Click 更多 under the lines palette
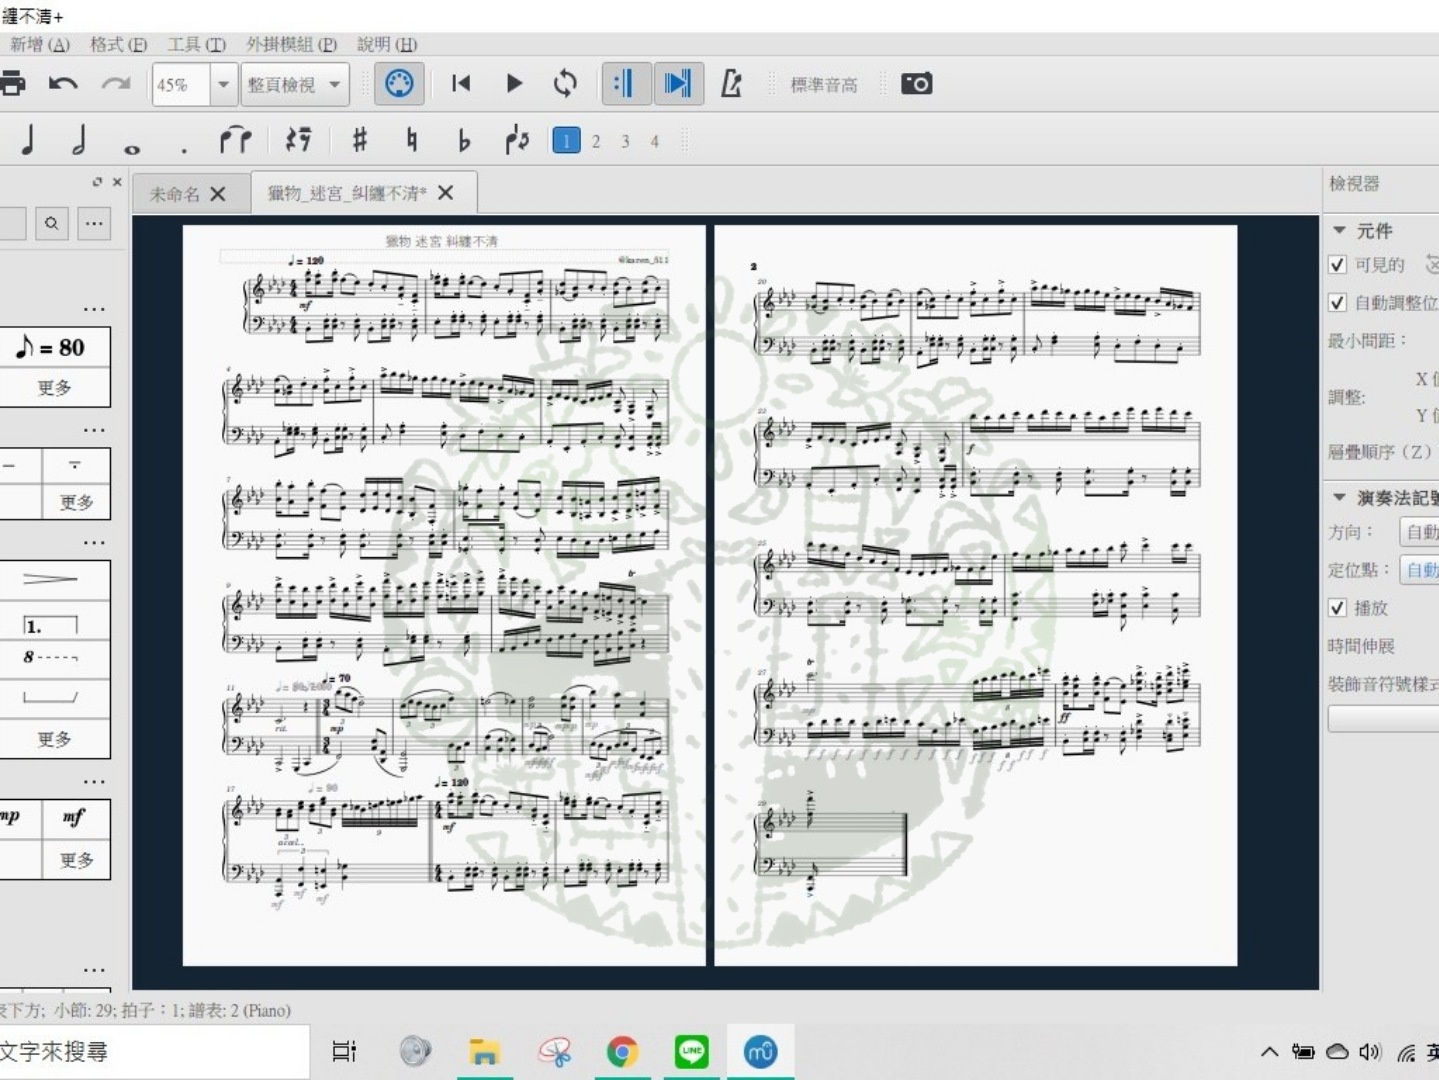The image size is (1439, 1080). 54,739
